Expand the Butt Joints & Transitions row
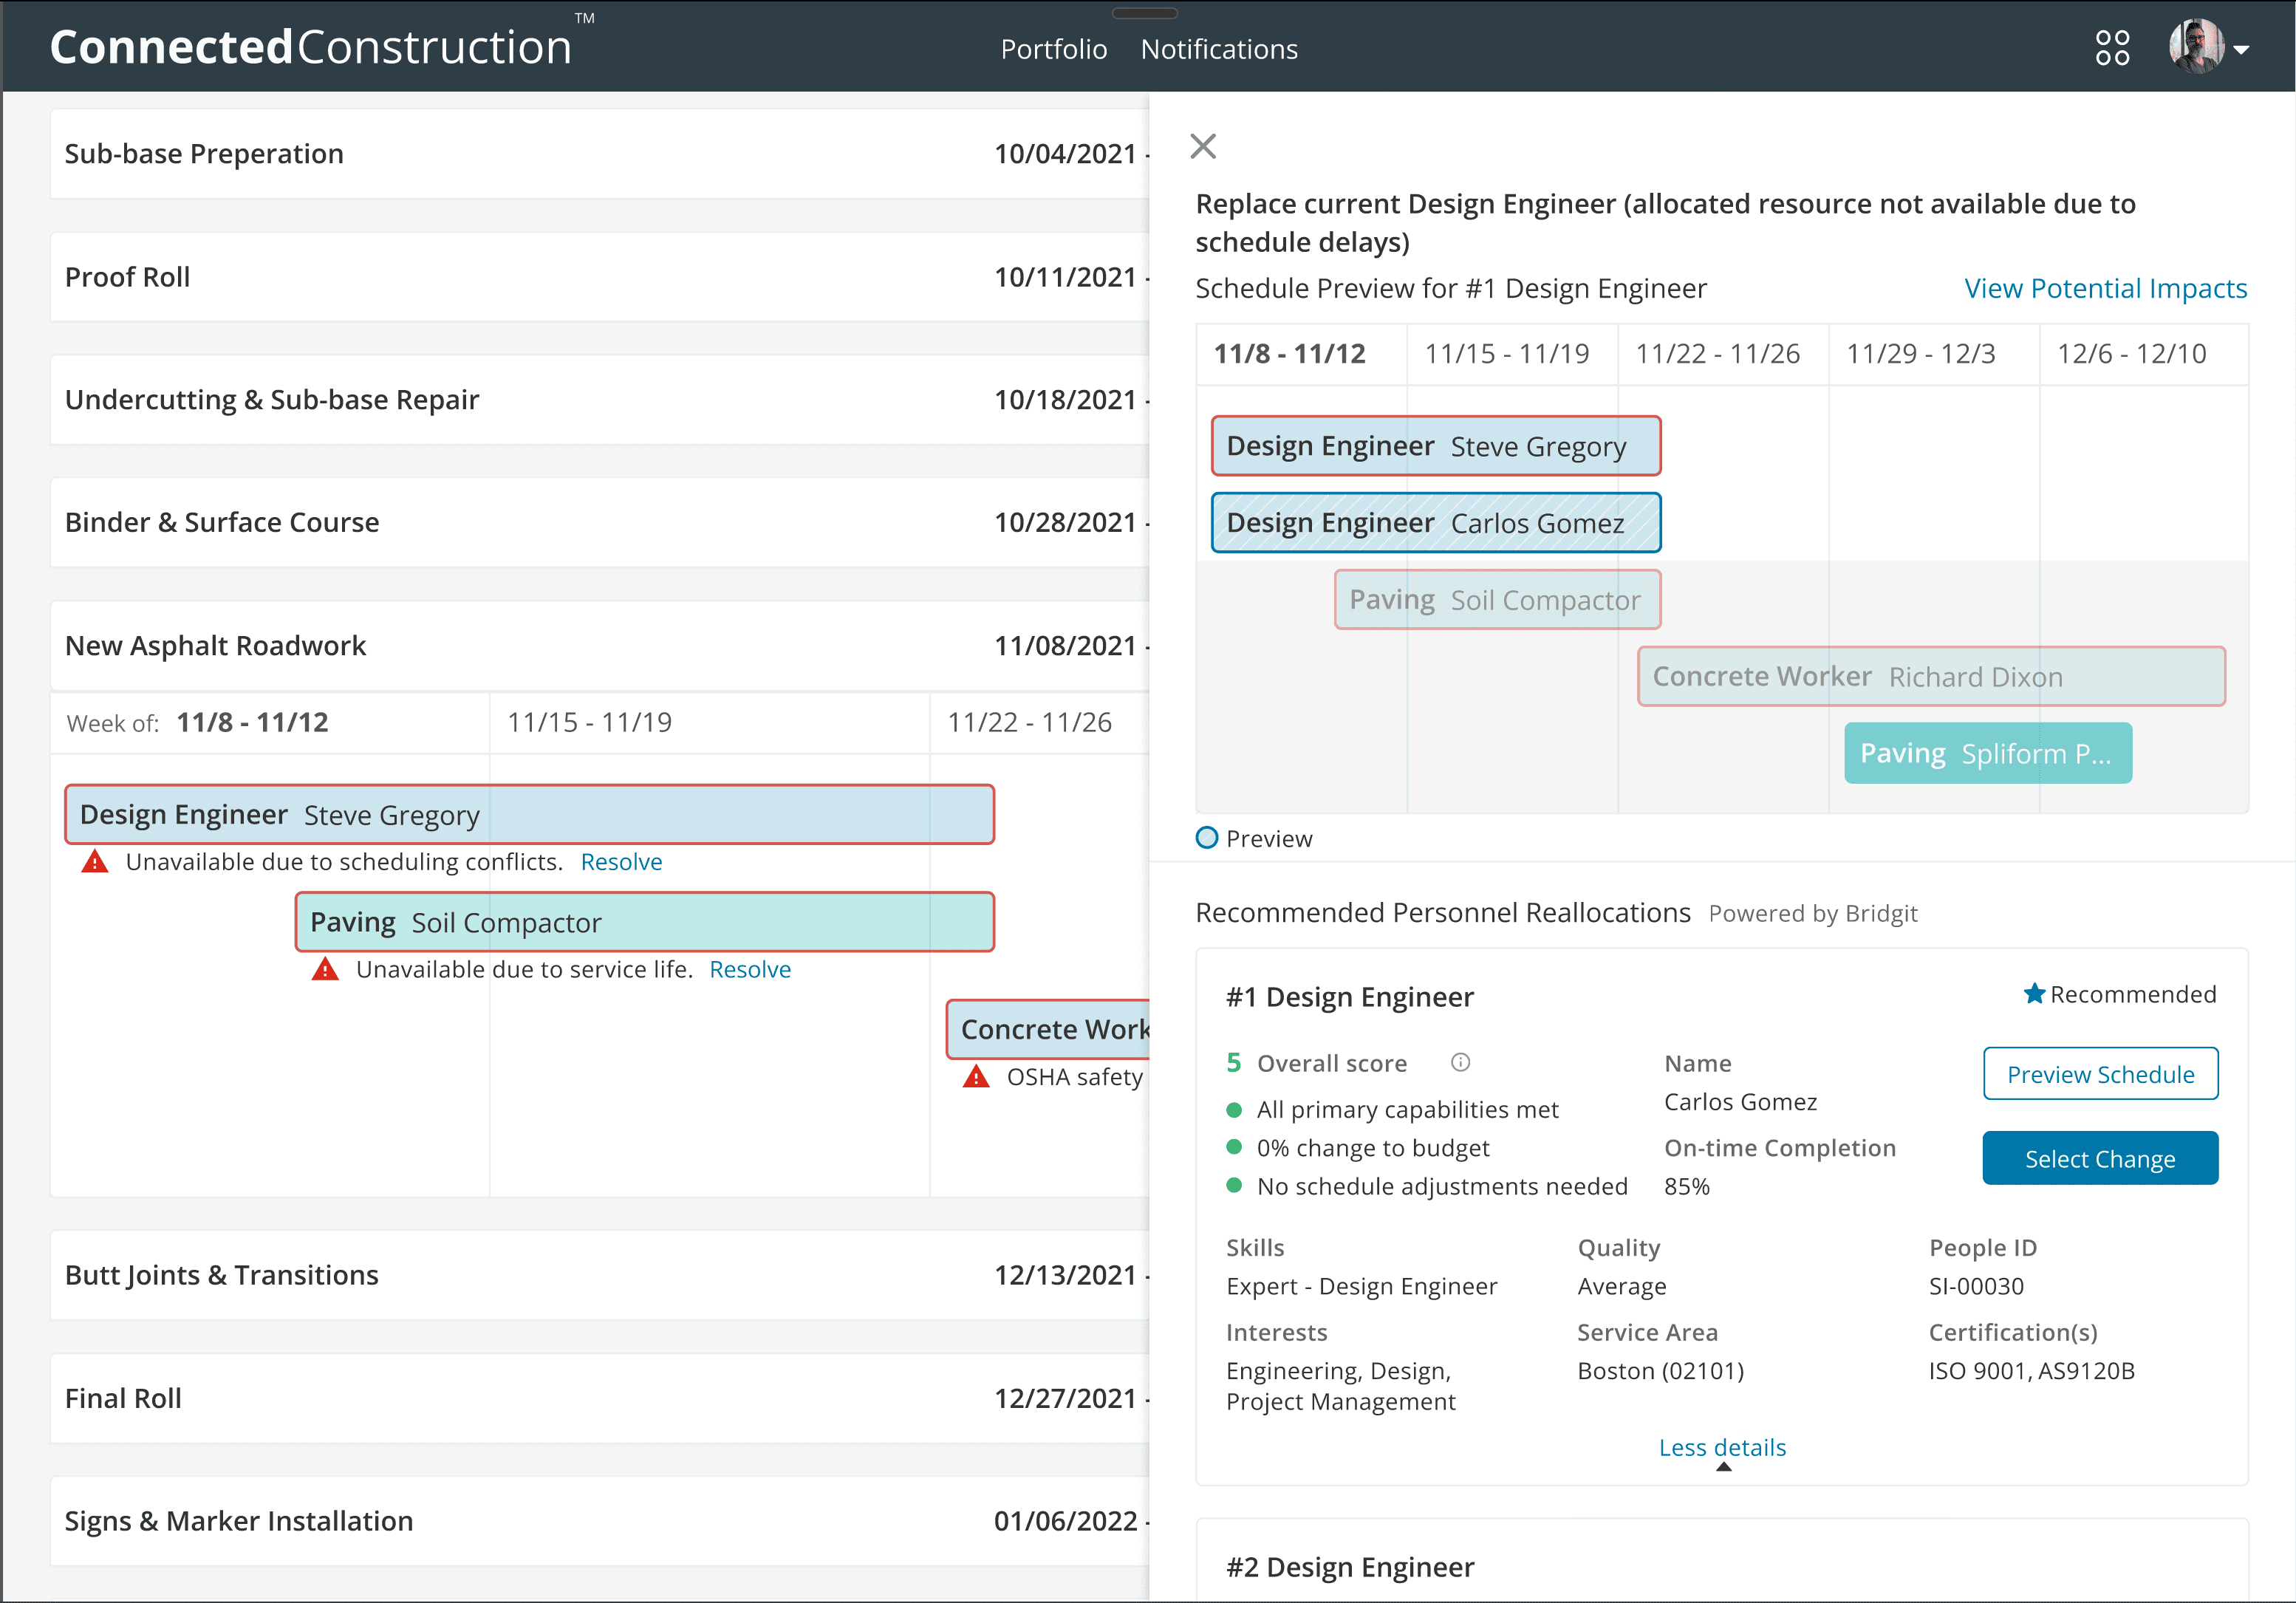This screenshot has width=2296, height=1603. (x=600, y=1275)
